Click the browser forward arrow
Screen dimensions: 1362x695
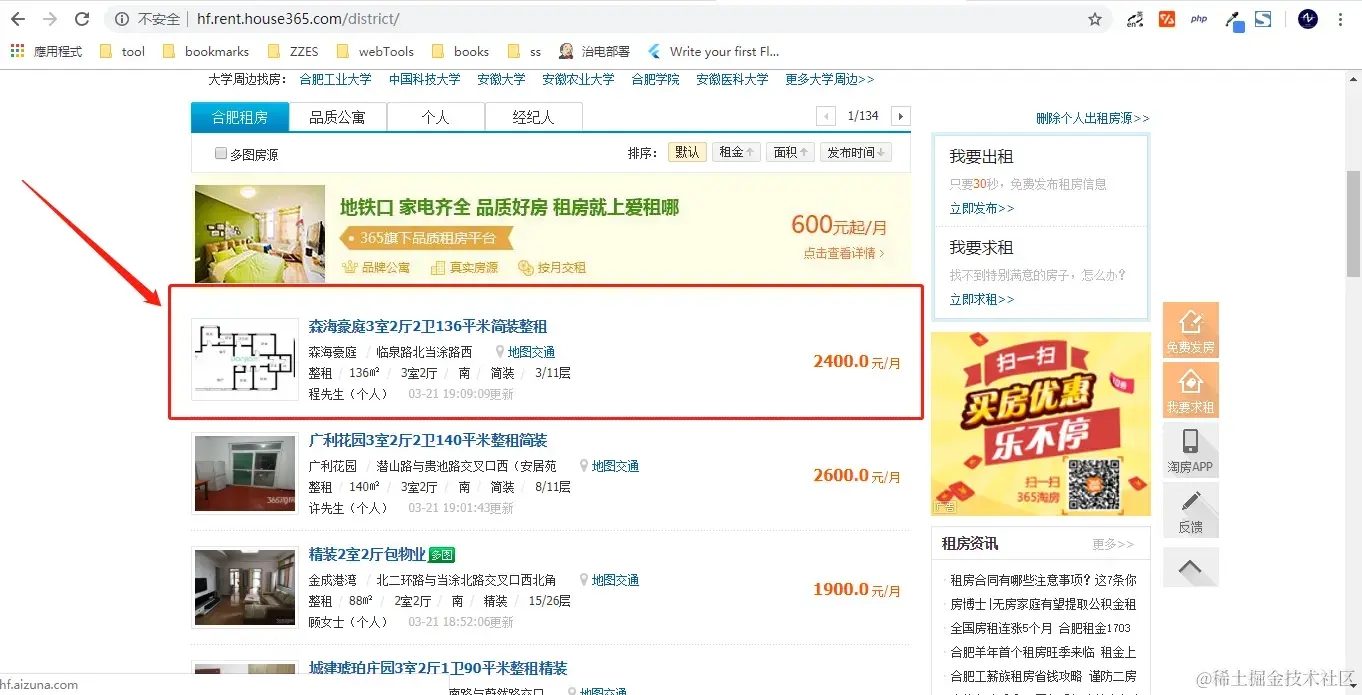tap(50, 19)
